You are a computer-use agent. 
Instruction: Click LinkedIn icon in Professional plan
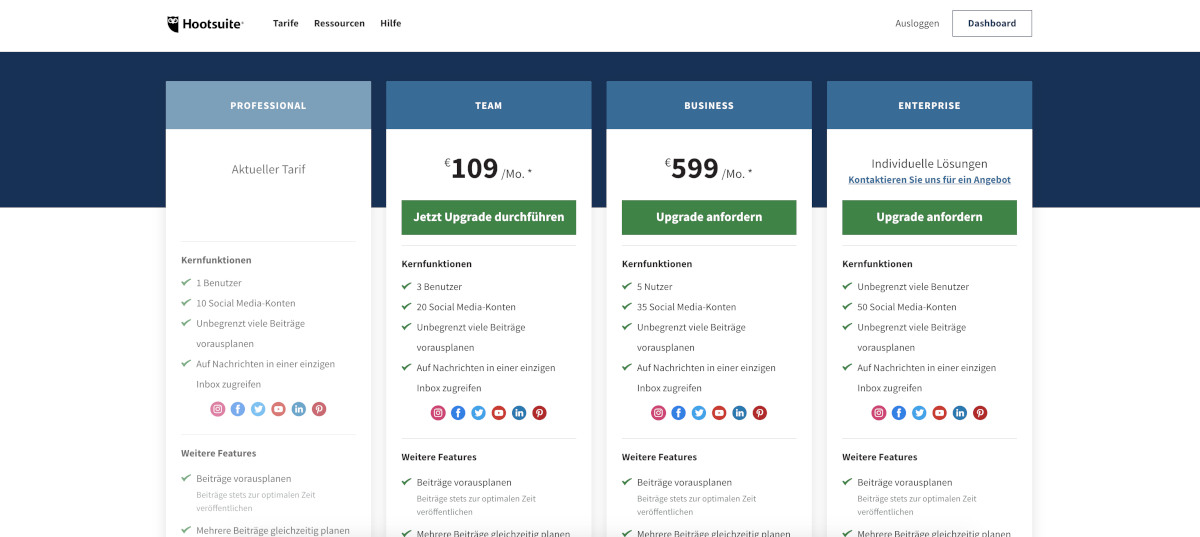[x=299, y=409]
